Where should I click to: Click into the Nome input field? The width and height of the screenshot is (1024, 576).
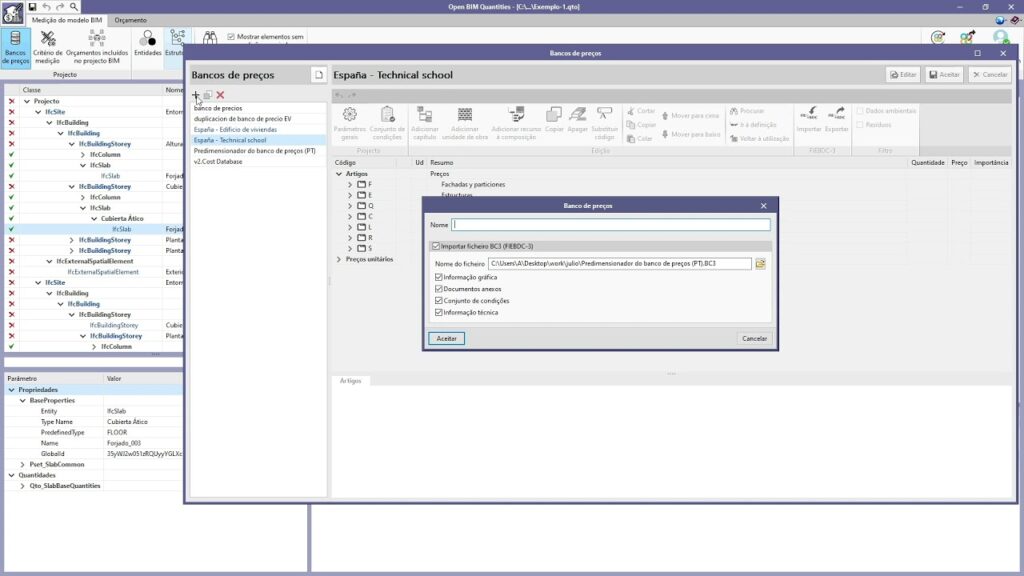pos(611,225)
